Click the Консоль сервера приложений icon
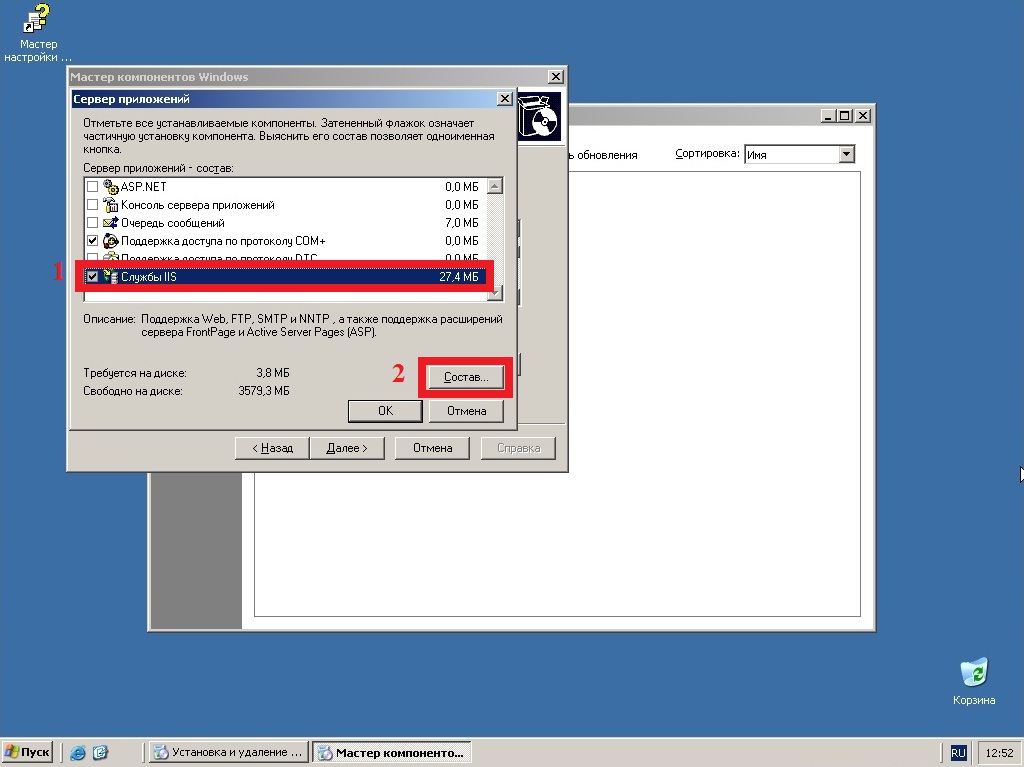The image size is (1024, 767). [110, 205]
